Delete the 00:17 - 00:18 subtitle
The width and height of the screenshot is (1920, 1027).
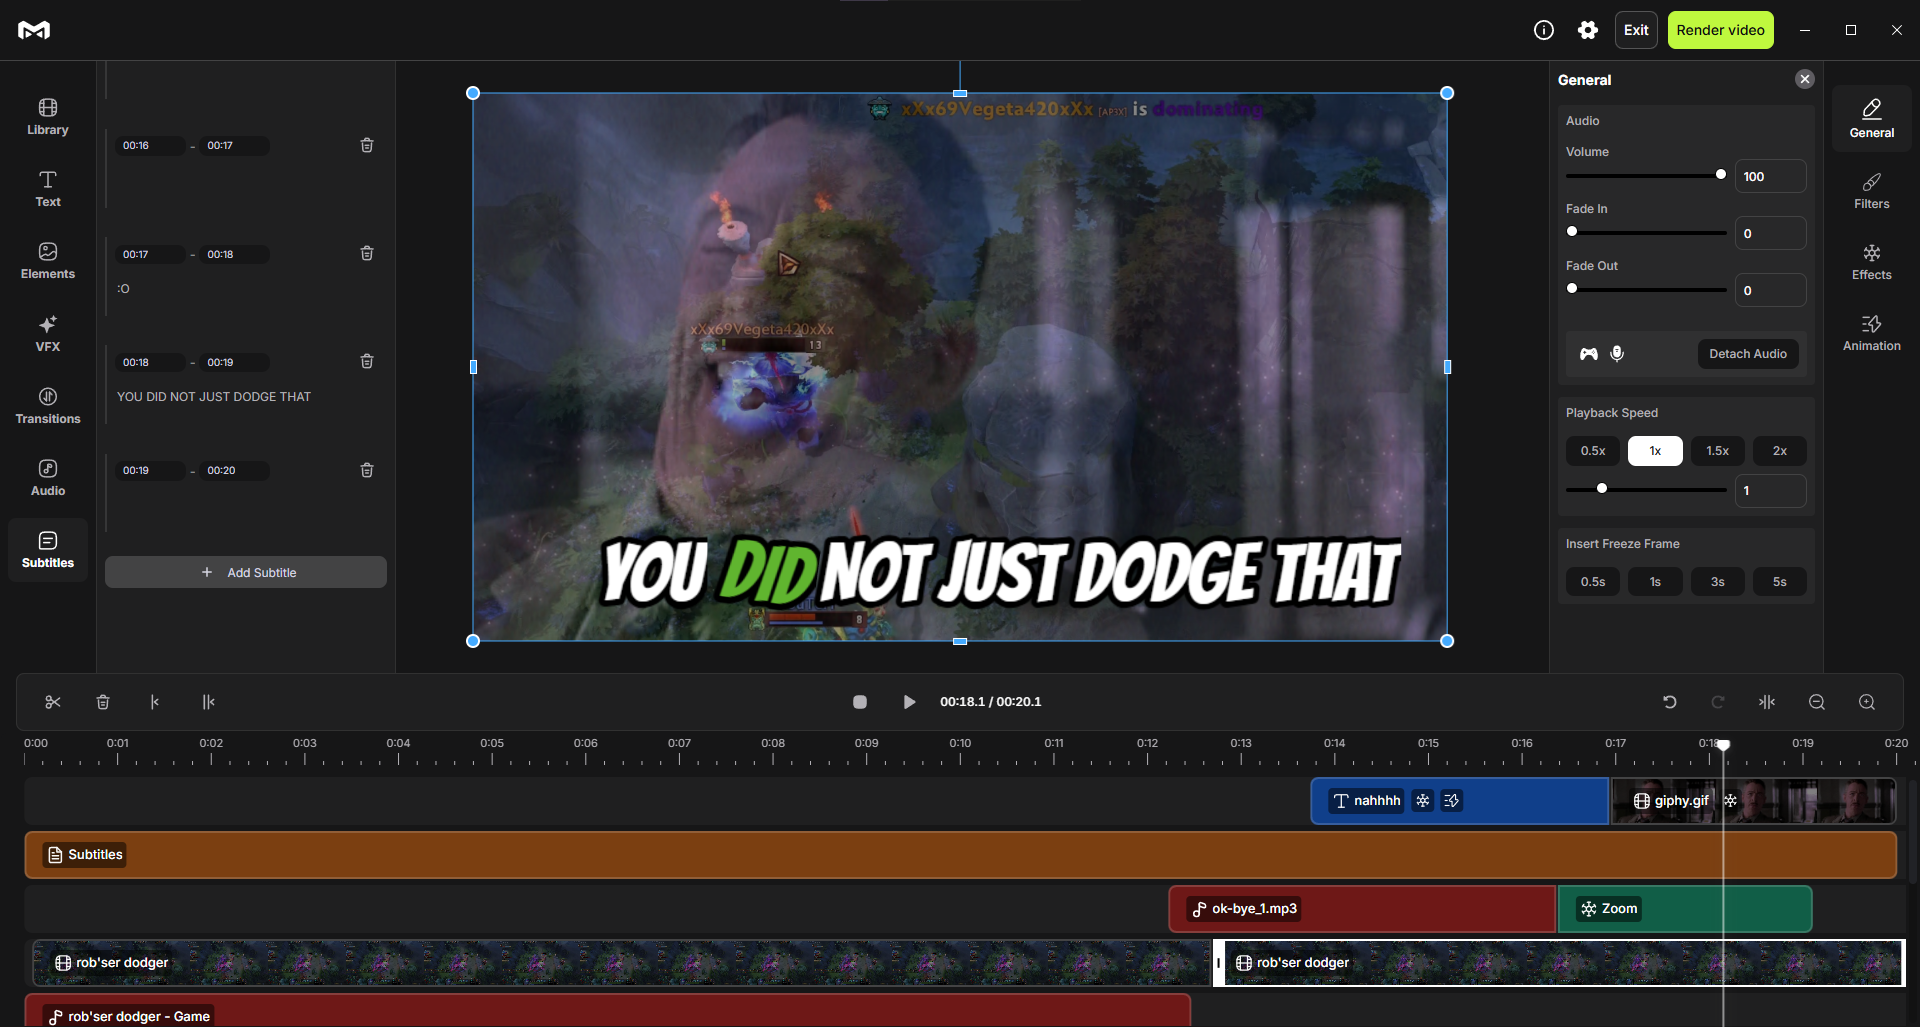(x=367, y=254)
